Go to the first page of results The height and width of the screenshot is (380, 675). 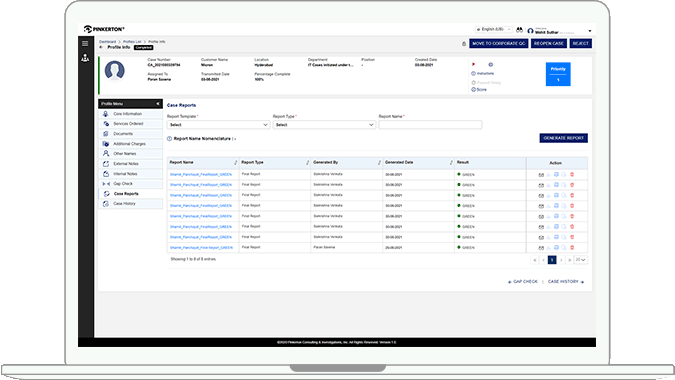click(x=535, y=260)
